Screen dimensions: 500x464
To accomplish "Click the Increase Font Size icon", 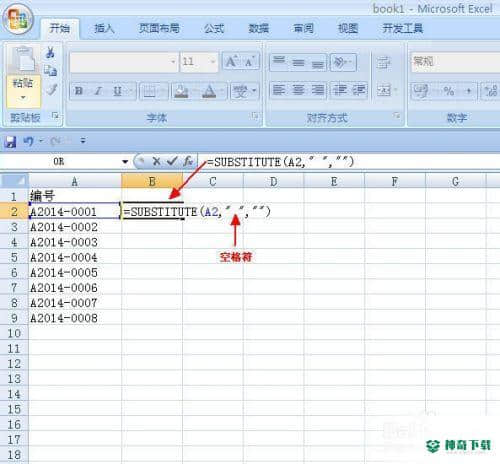I will click(x=232, y=62).
